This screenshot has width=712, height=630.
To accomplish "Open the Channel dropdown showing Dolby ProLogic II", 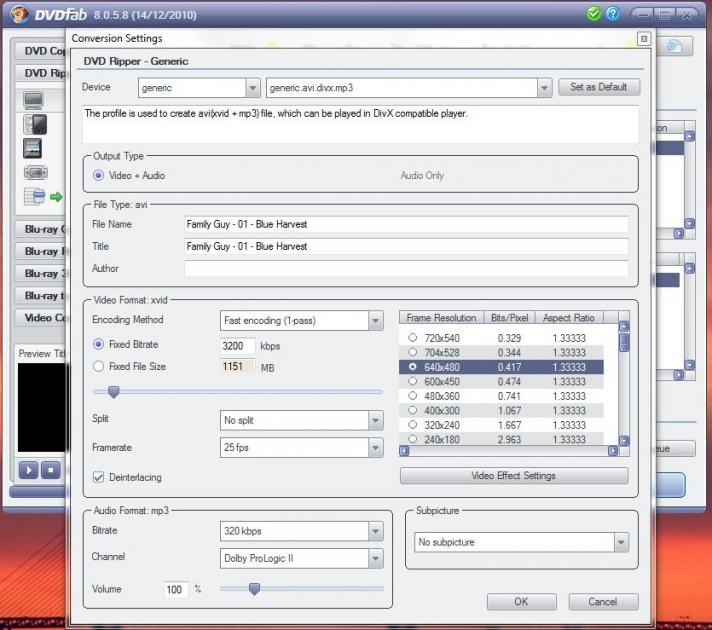I will click(x=302, y=558).
